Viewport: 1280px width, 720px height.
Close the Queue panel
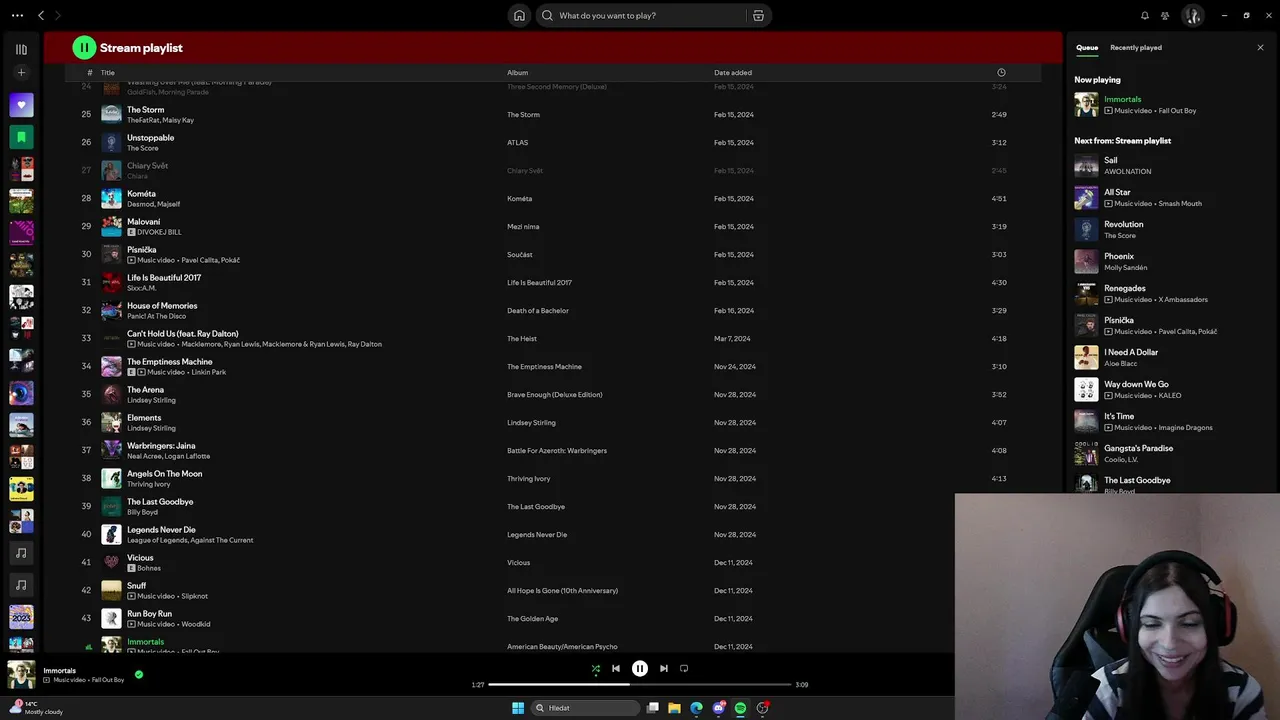pos(1260,47)
